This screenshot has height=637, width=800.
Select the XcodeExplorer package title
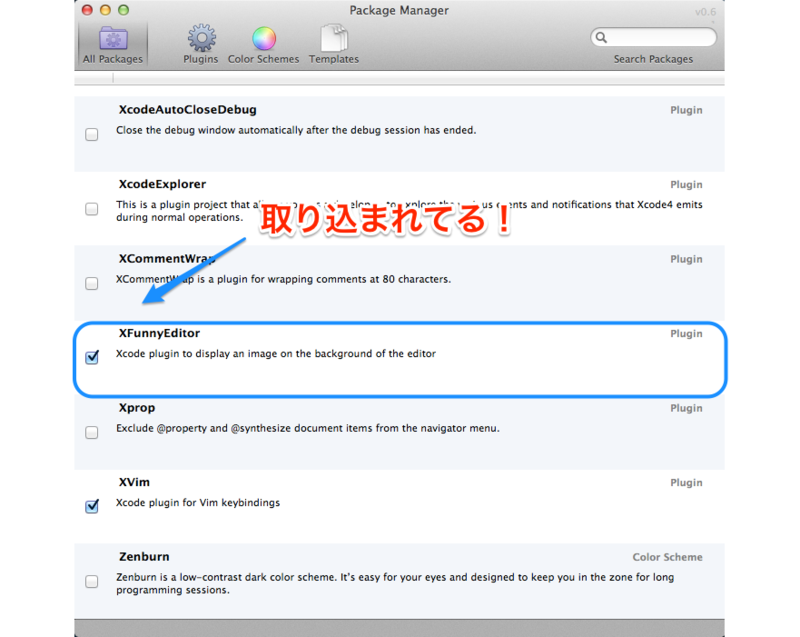(x=162, y=184)
